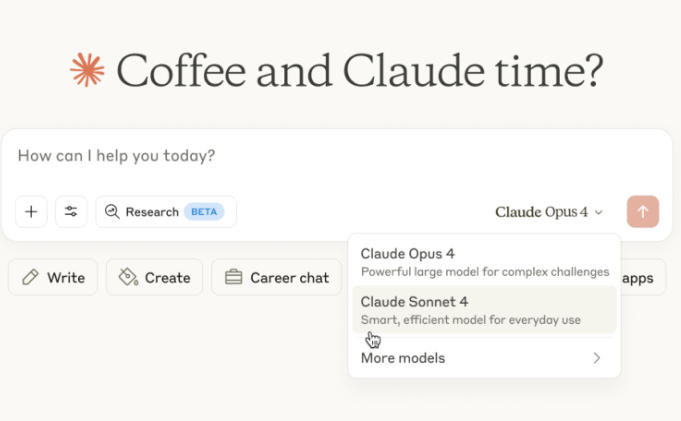Click the blue BETA badge
The image size is (681, 421).
pyautogui.click(x=204, y=212)
